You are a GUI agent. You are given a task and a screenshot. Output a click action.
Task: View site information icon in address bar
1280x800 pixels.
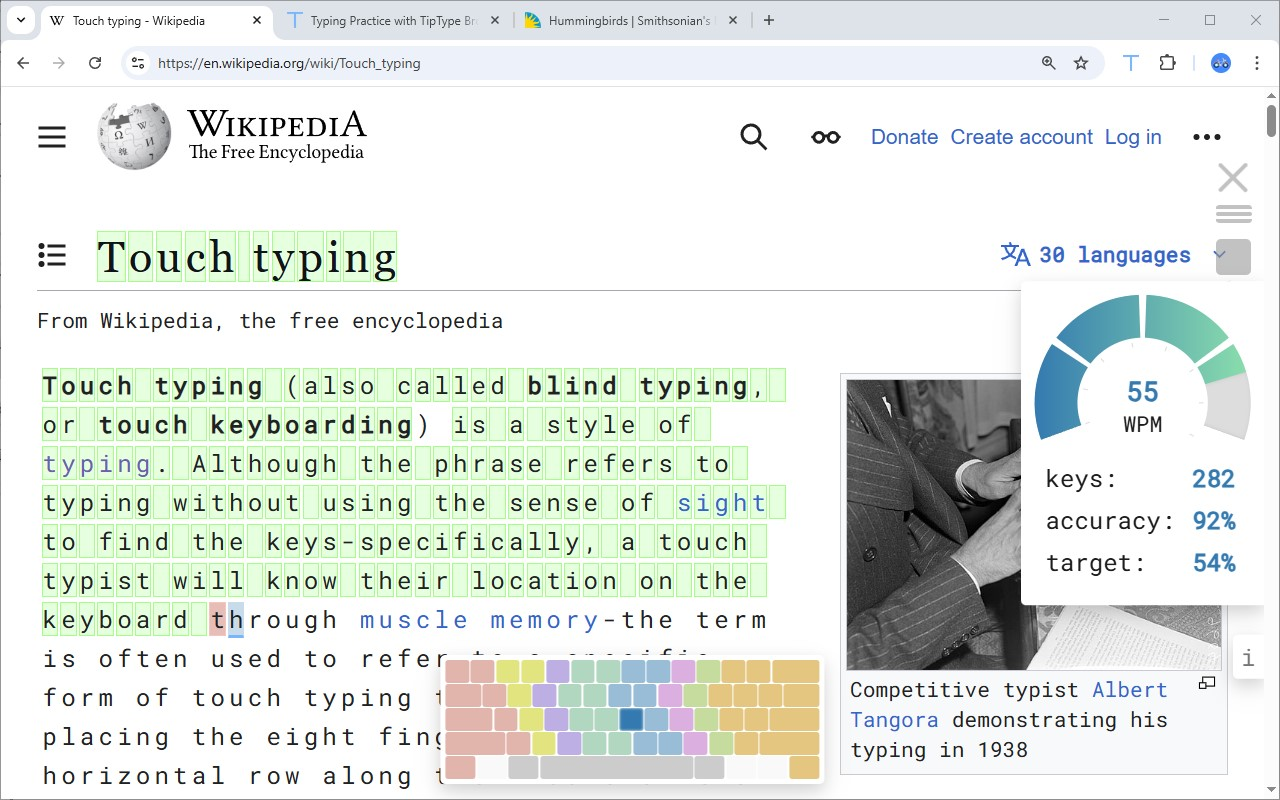(x=139, y=63)
